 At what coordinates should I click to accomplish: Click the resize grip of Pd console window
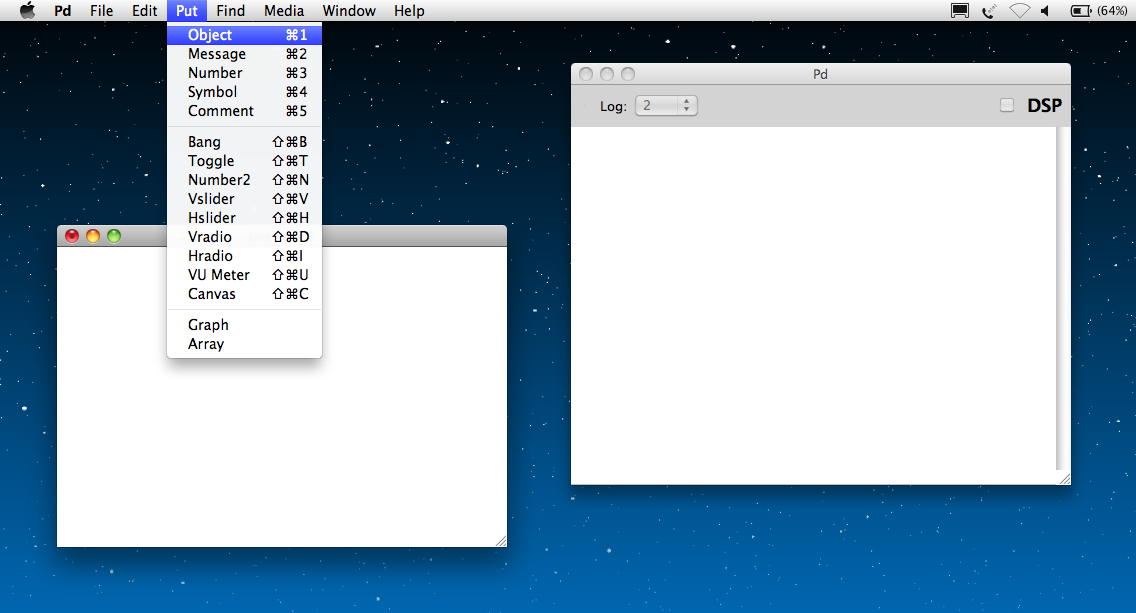1064,479
